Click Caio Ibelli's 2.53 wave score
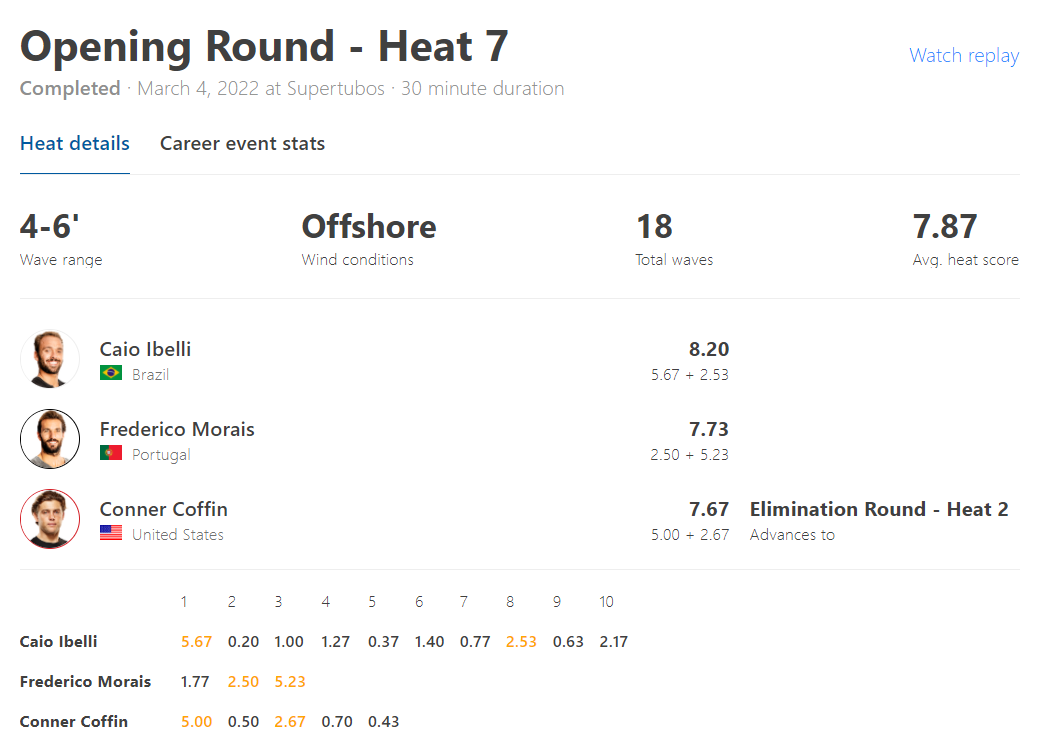This screenshot has width=1042, height=756. click(521, 642)
